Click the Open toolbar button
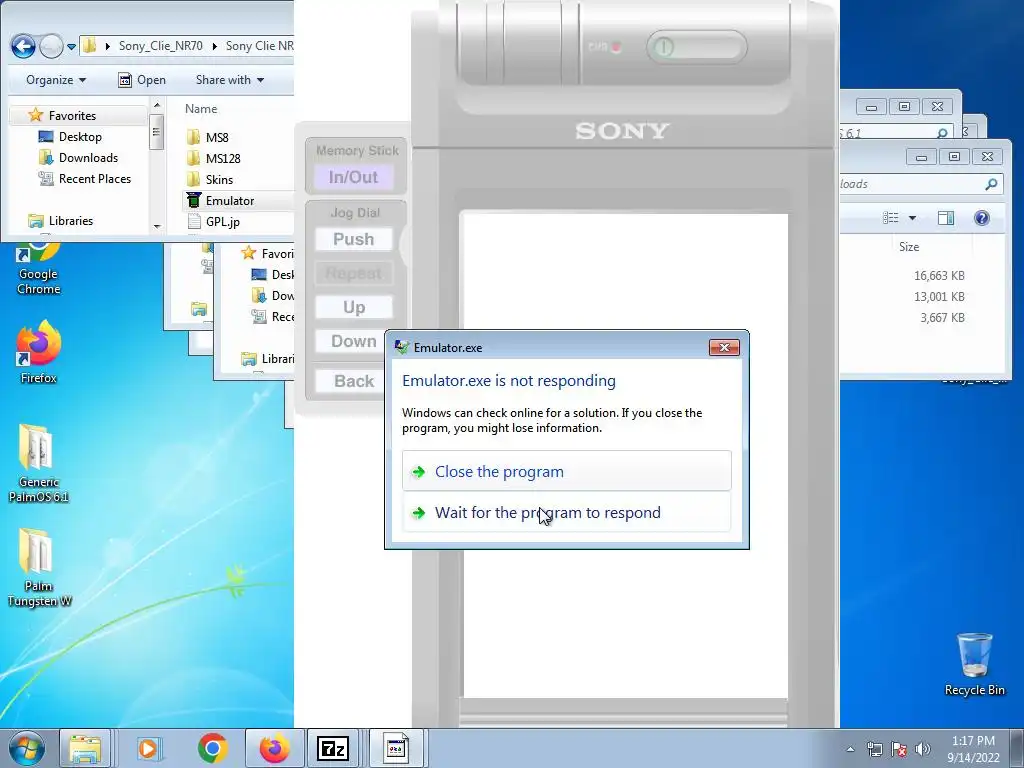The width and height of the screenshot is (1024, 768). coord(142,80)
